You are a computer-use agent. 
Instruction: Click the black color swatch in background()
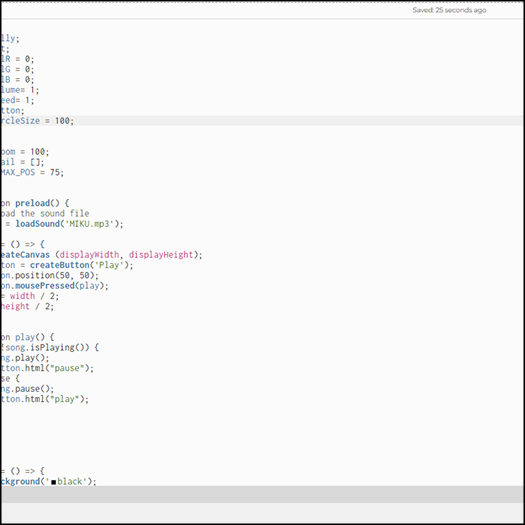tap(54, 482)
